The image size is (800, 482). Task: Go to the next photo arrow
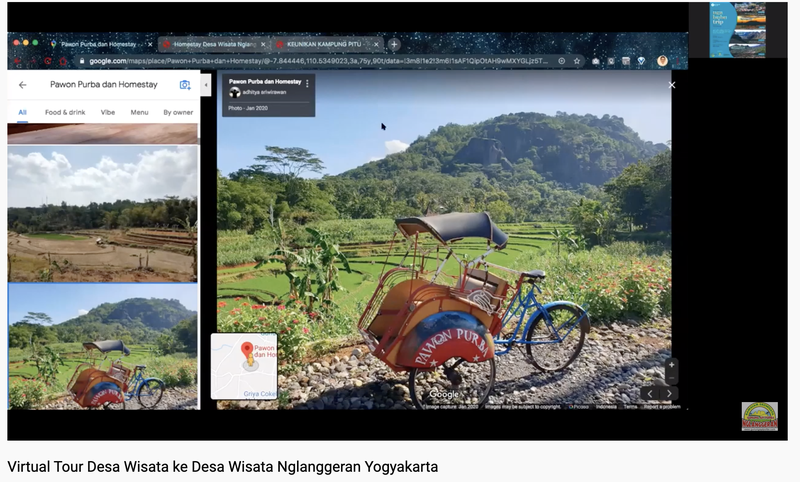[x=670, y=394]
